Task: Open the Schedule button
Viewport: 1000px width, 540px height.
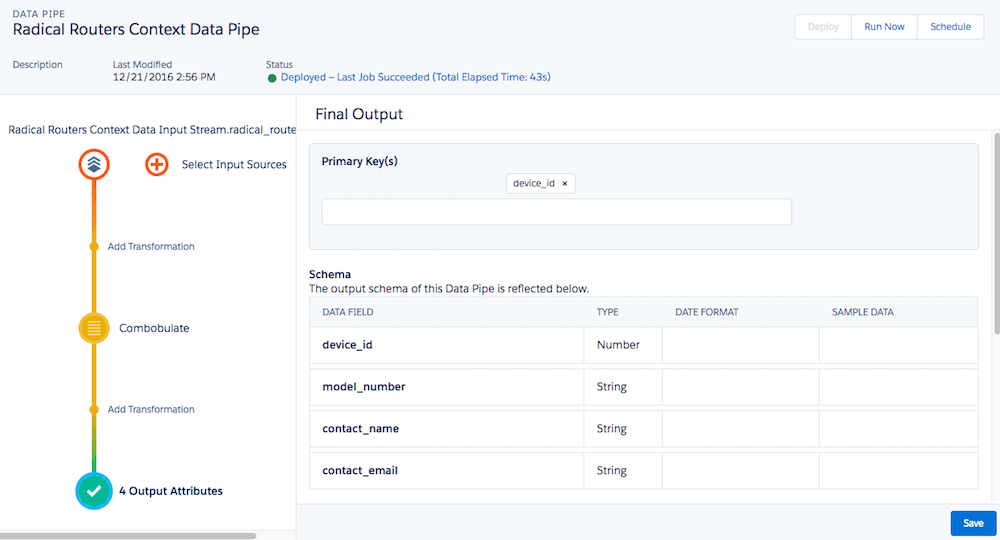Action: pos(950,27)
